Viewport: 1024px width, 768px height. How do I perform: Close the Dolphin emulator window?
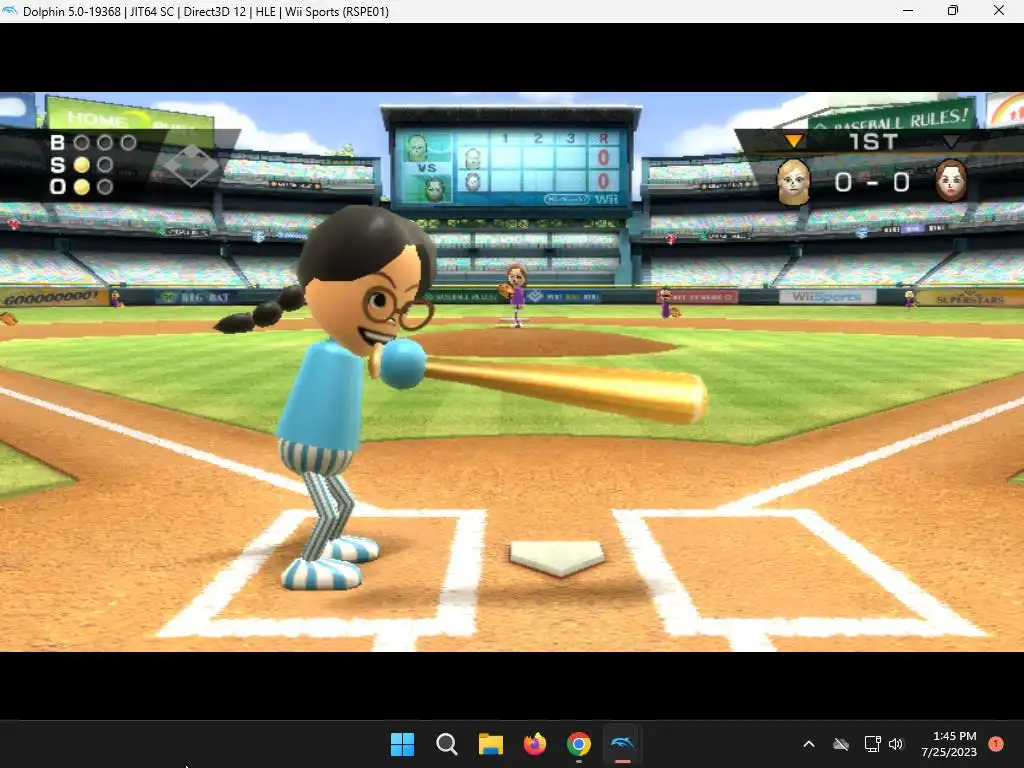click(x=999, y=10)
